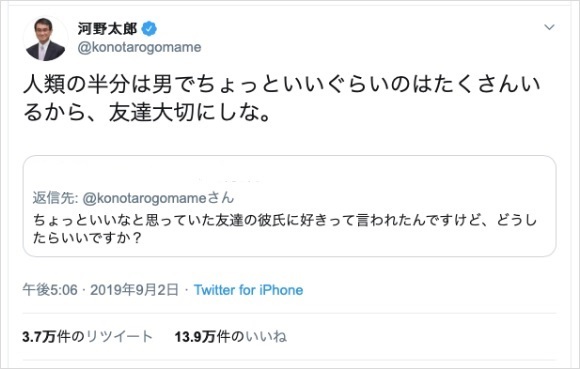Click the いいね label

(266, 337)
